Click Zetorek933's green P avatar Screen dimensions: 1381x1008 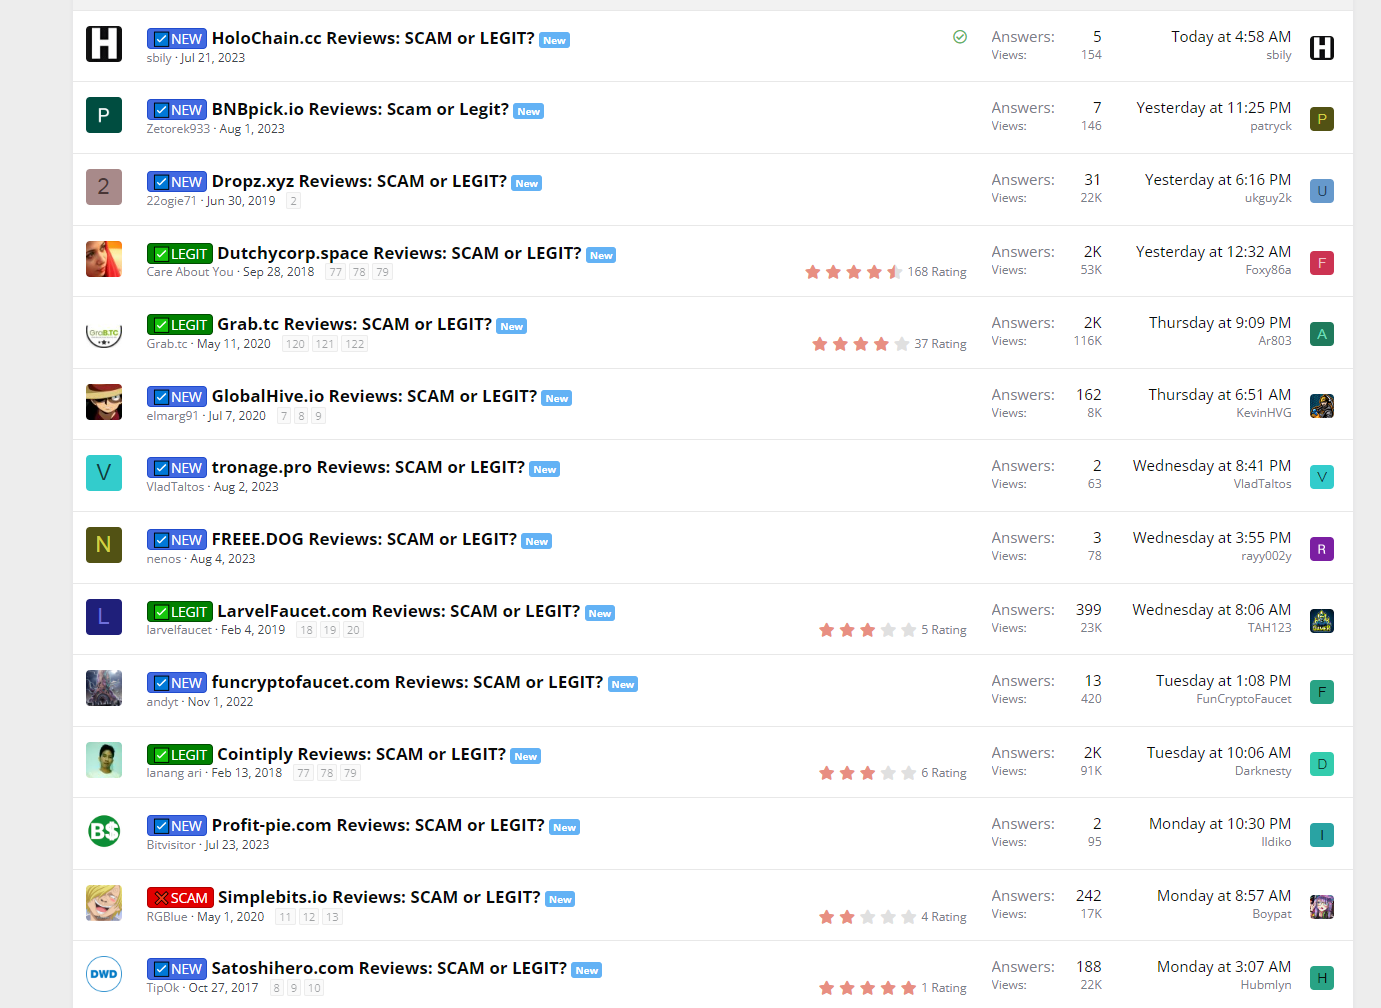point(104,116)
